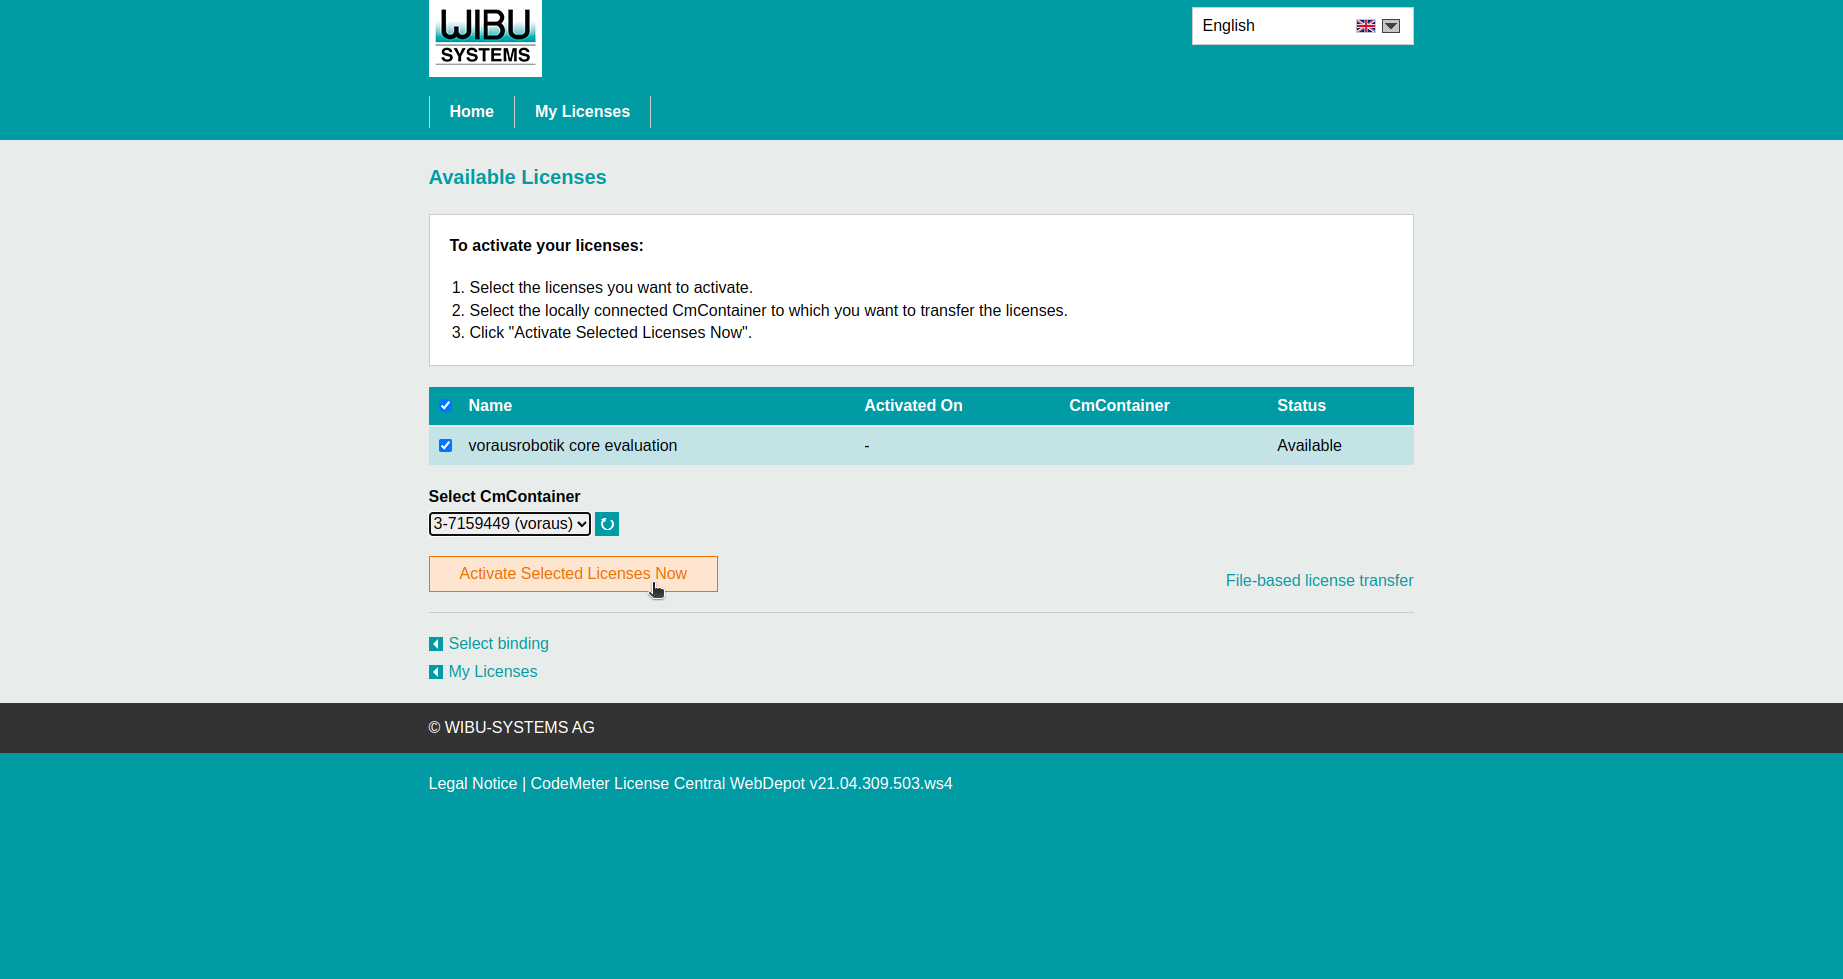Click the WIBU Systems logo
The width and height of the screenshot is (1843, 979).
[x=485, y=39]
